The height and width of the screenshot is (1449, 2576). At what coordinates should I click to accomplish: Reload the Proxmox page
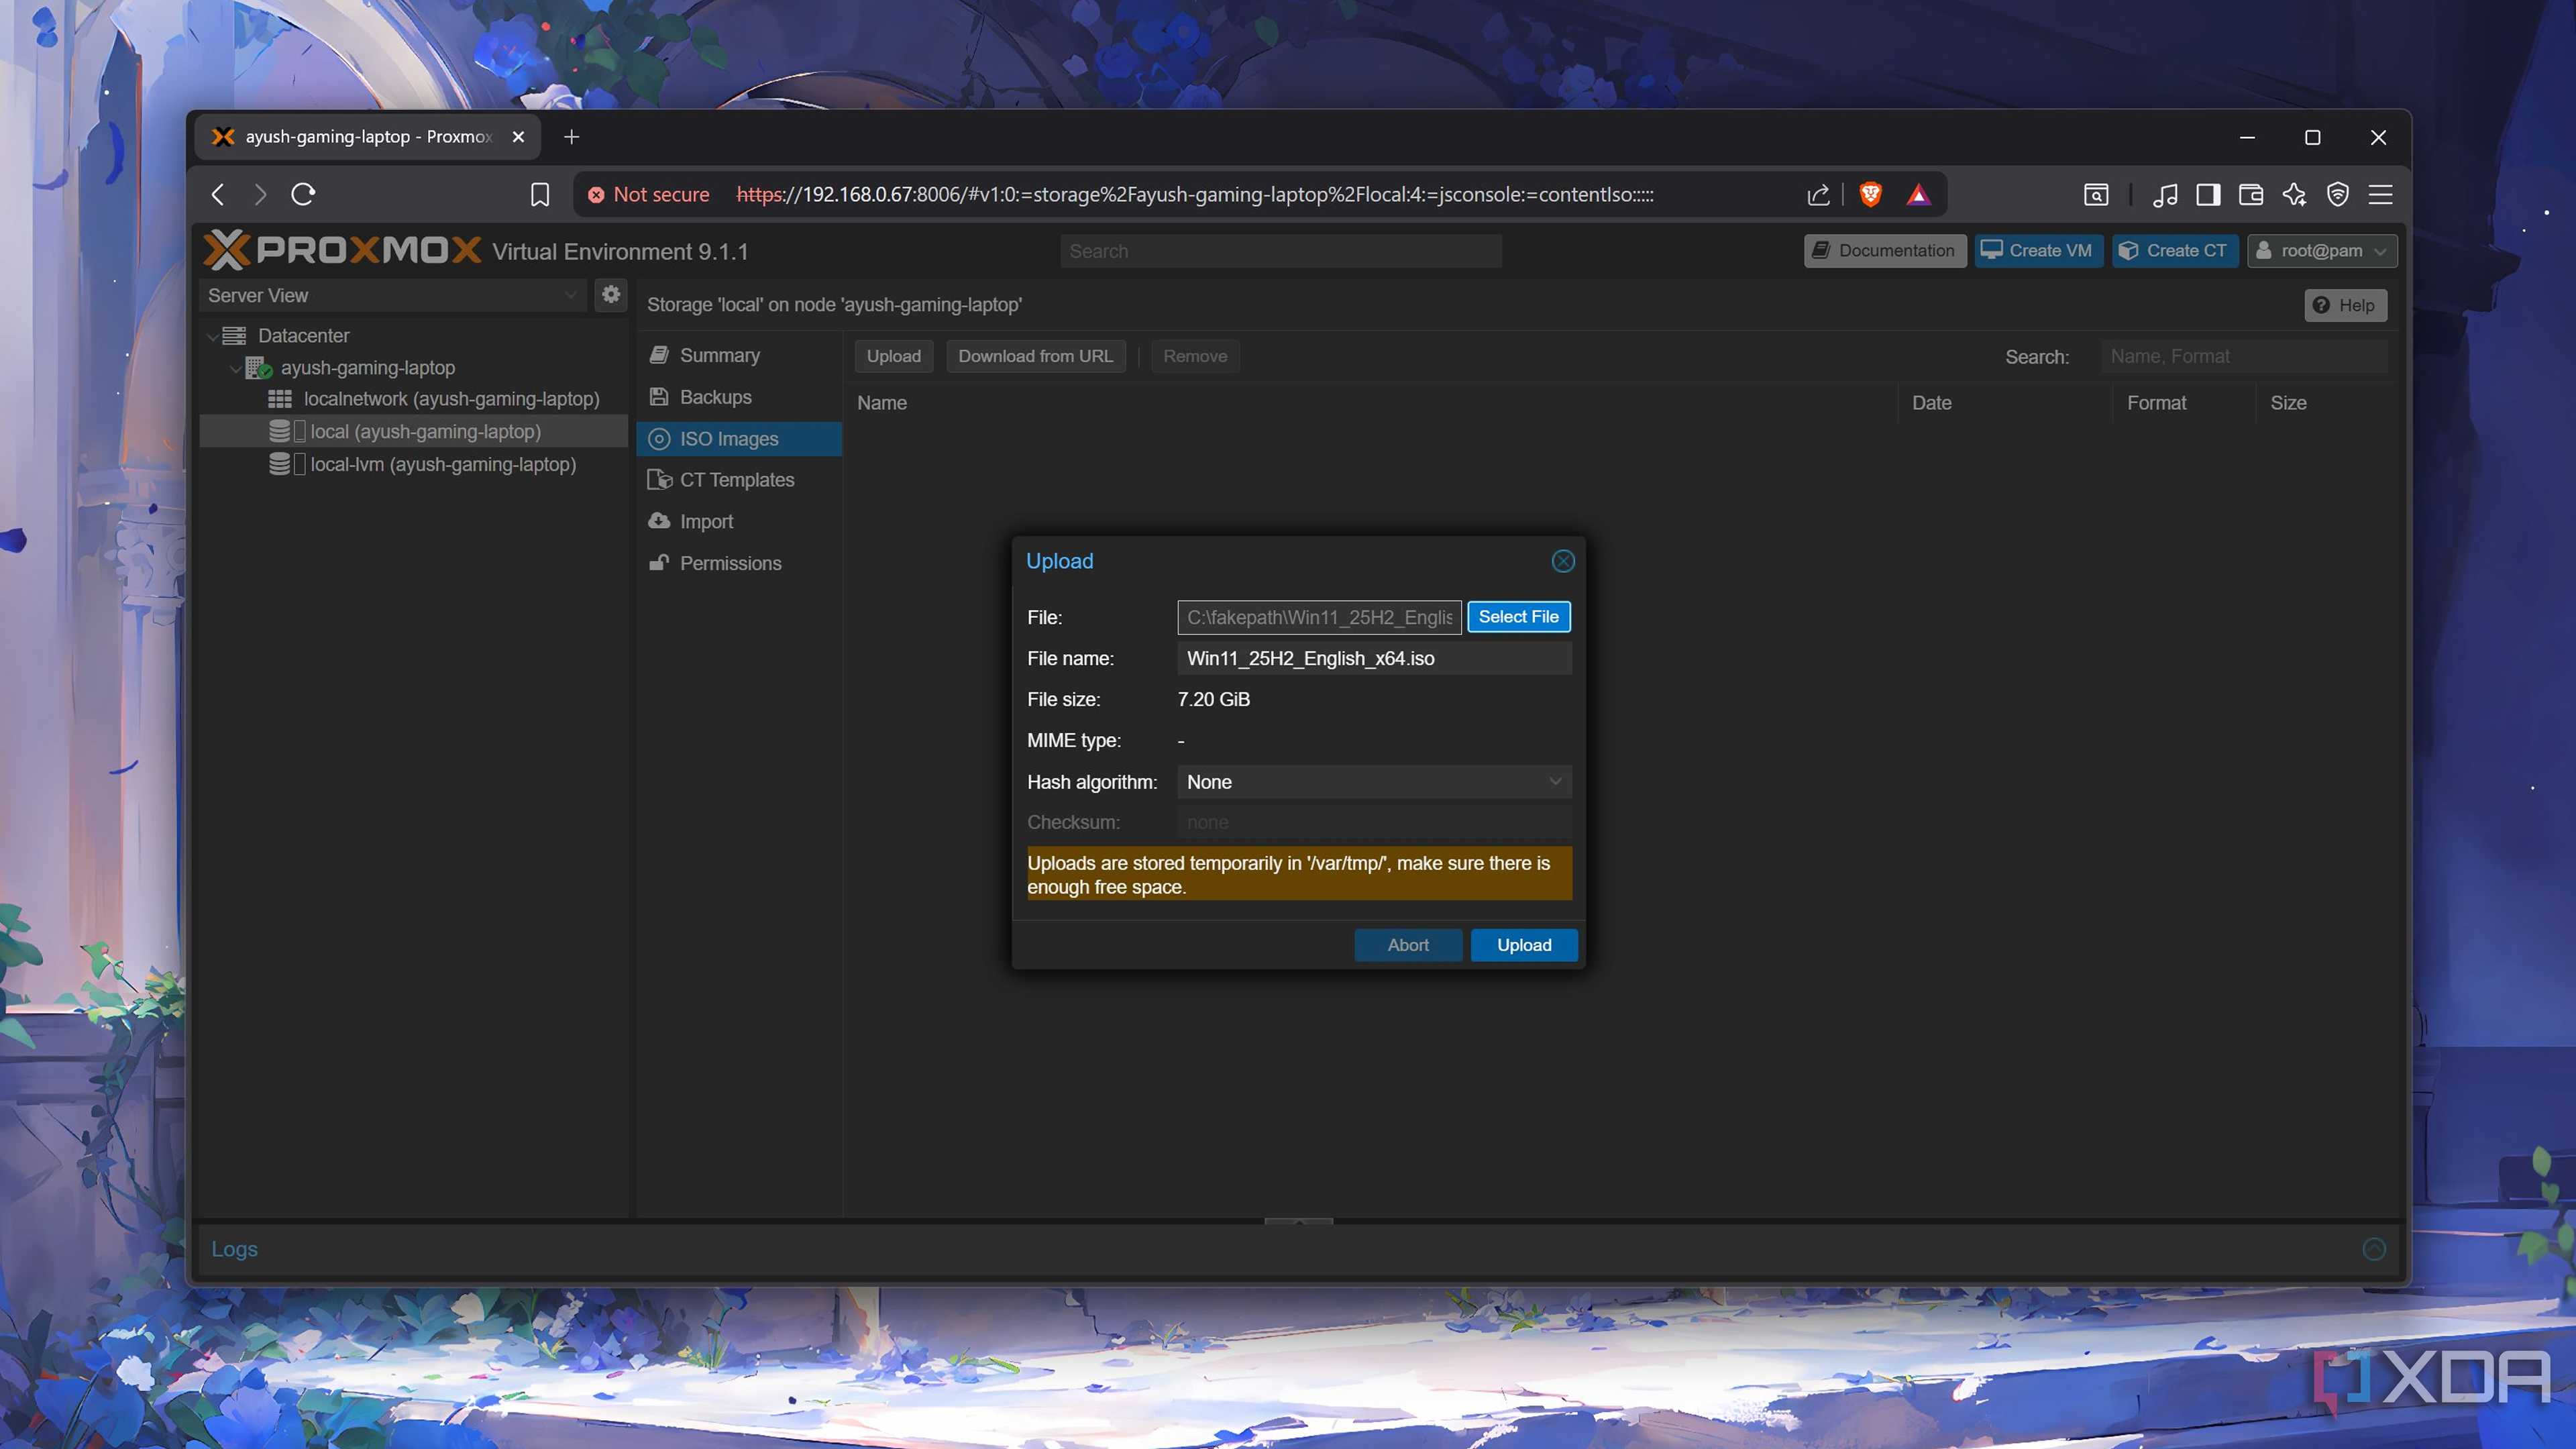pos(303,194)
